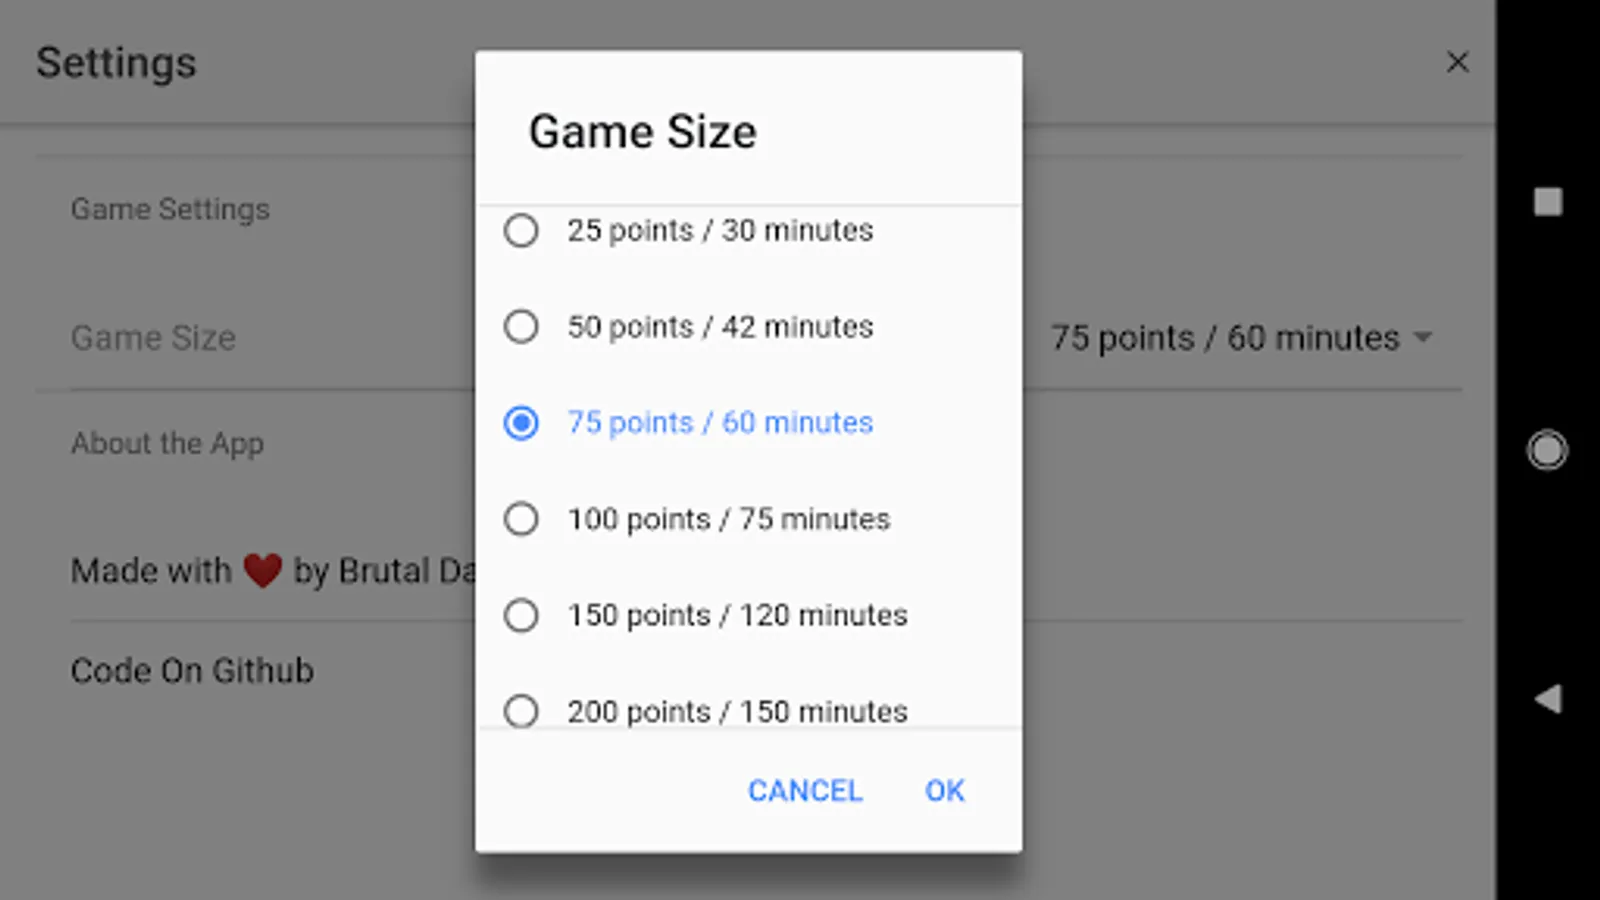Open the Code On Github link

(x=193, y=670)
